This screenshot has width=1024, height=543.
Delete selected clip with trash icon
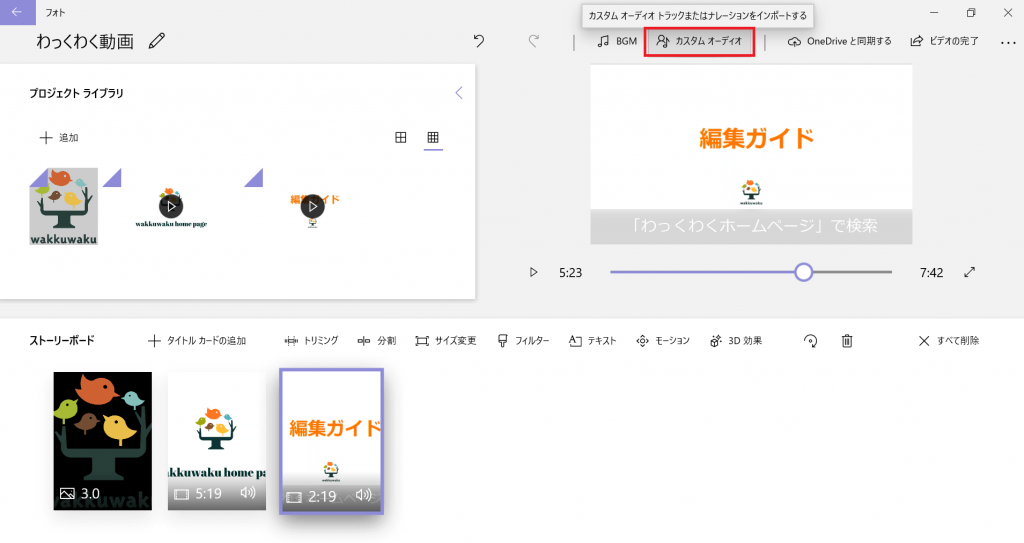pyautogui.click(x=847, y=341)
